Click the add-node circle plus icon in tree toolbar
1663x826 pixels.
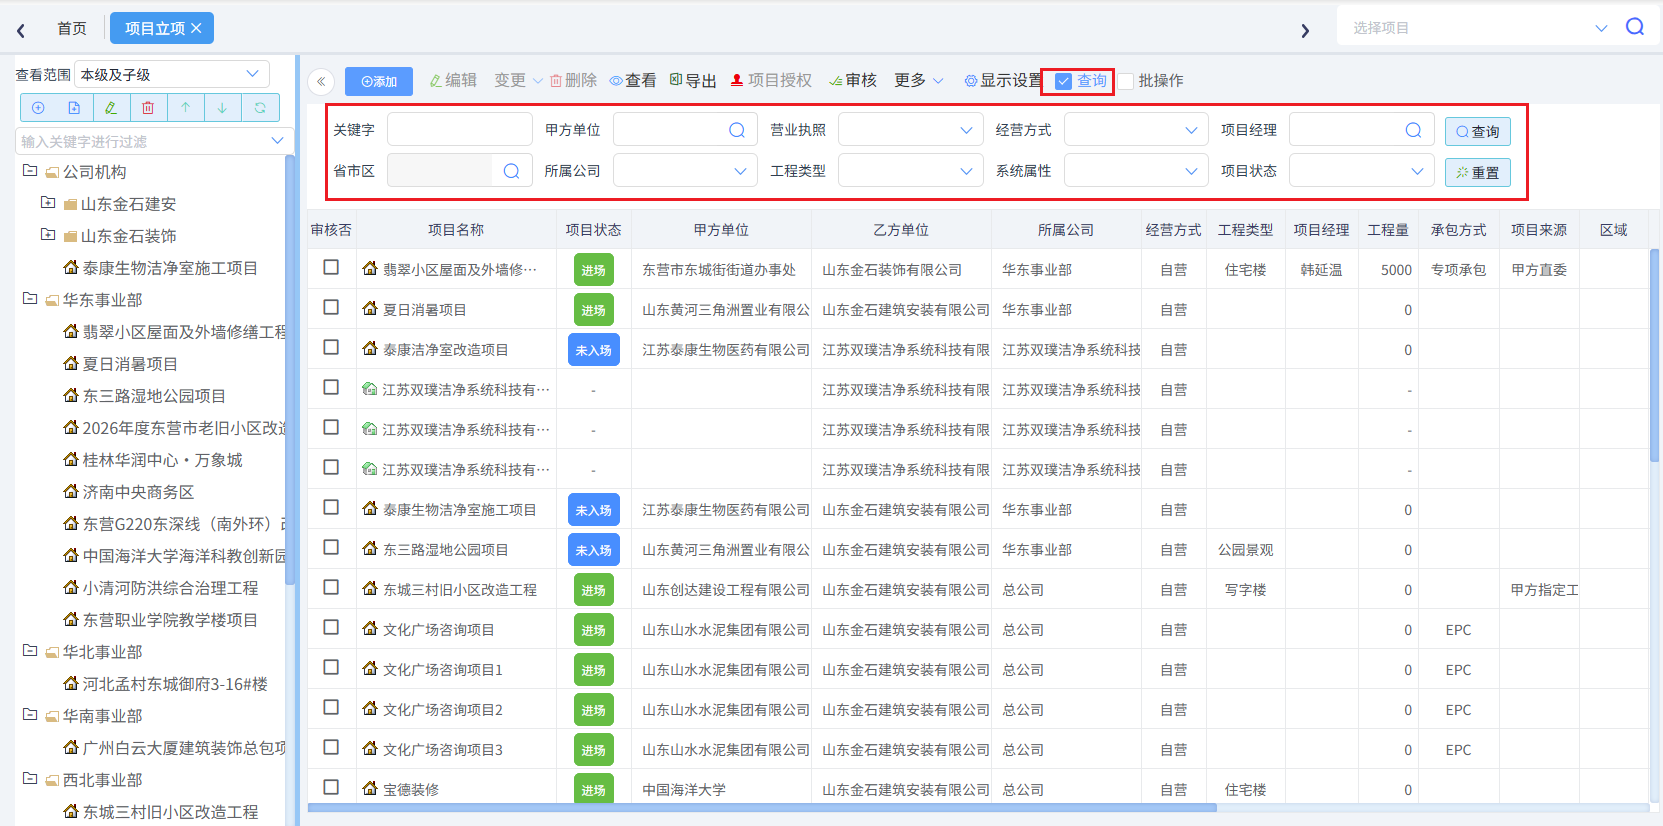tap(38, 108)
